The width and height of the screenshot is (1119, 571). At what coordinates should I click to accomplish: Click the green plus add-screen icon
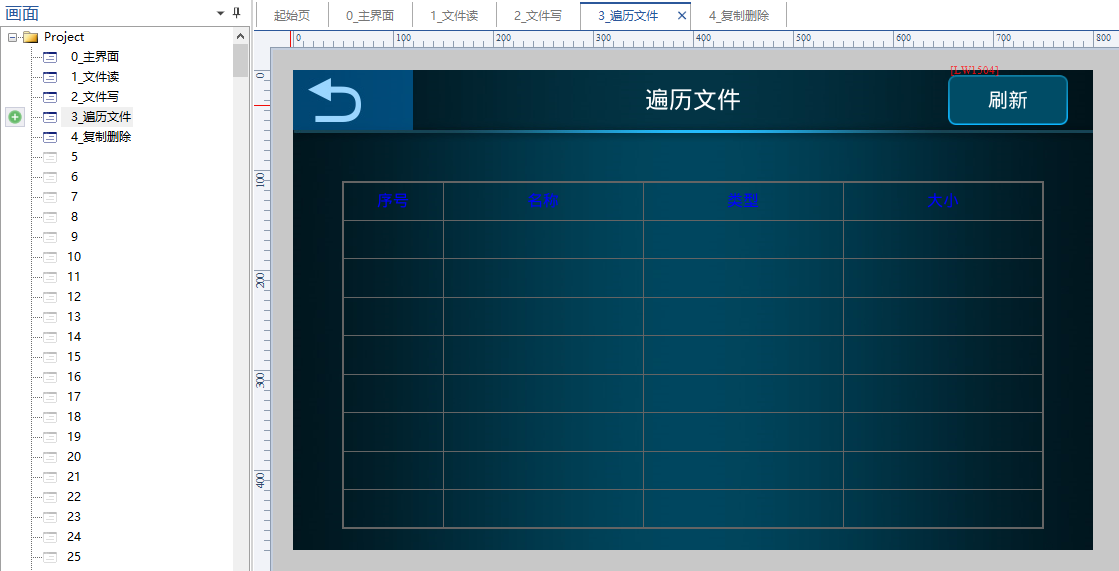click(15, 117)
